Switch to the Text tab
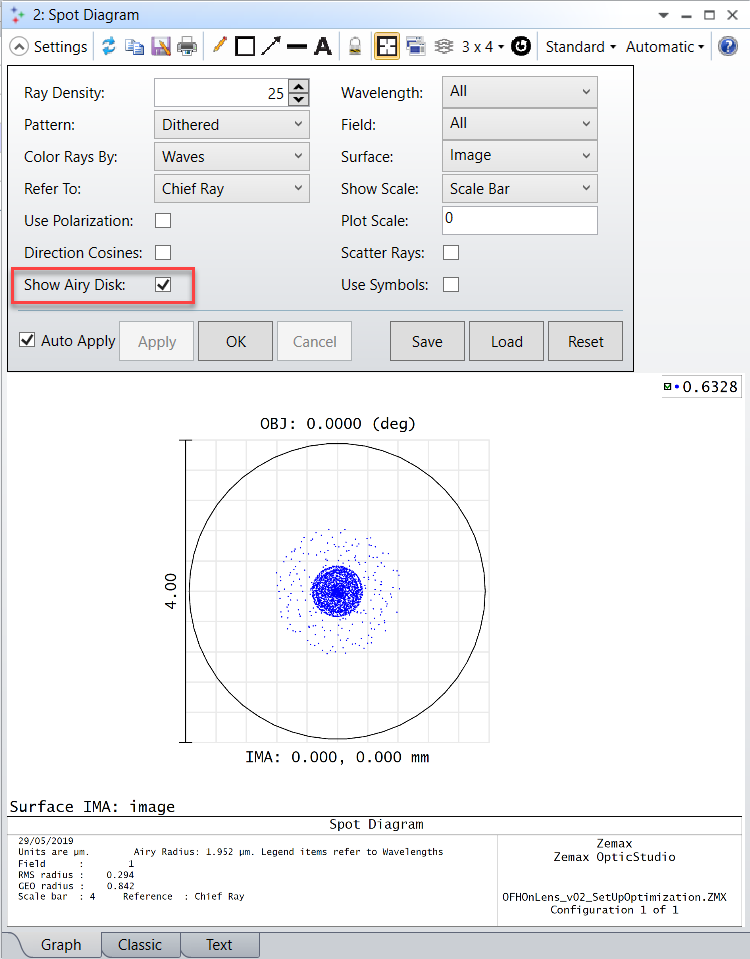The width and height of the screenshot is (750, 959). click(220, 945)
